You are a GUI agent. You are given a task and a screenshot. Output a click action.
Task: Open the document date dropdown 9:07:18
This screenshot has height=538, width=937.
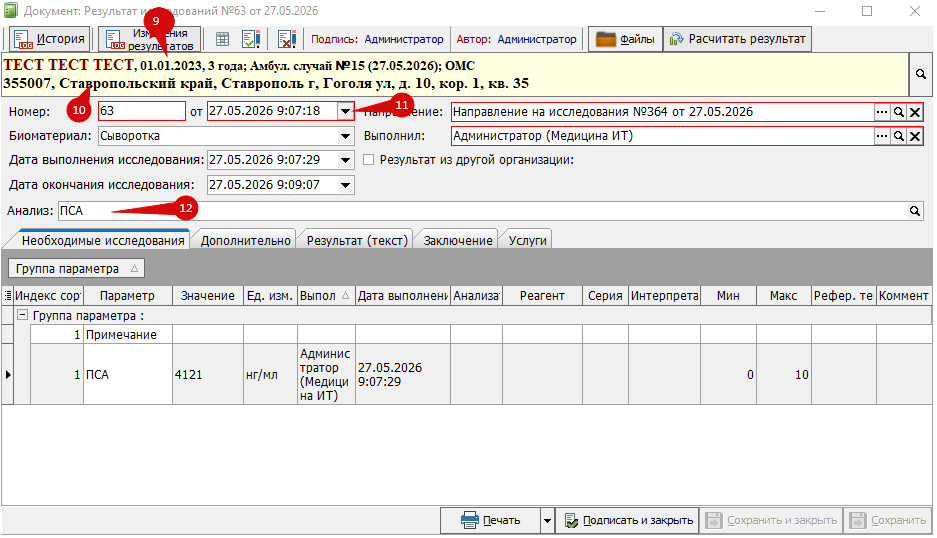(x=345, y=111)
